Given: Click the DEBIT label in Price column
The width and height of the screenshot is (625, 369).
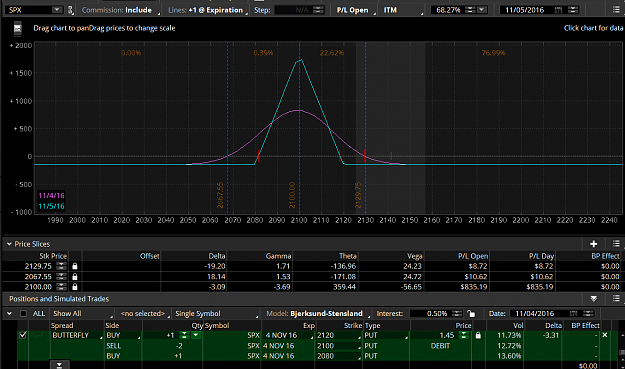Looking at the screenshot, I should 440,346.
